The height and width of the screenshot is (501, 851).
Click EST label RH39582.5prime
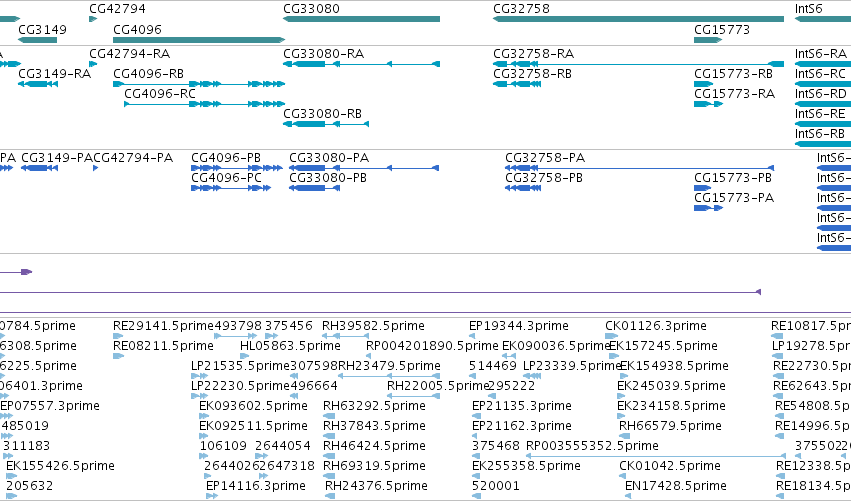(x=373, y=326)
